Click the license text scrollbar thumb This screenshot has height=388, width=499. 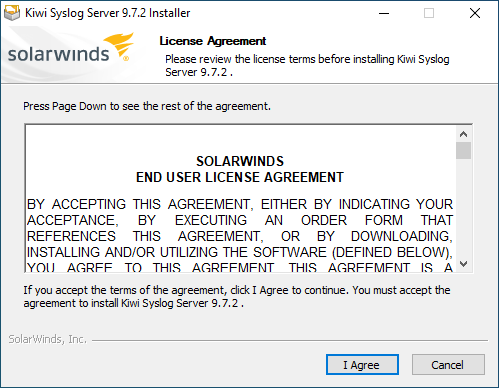click(x=463, y=151)
